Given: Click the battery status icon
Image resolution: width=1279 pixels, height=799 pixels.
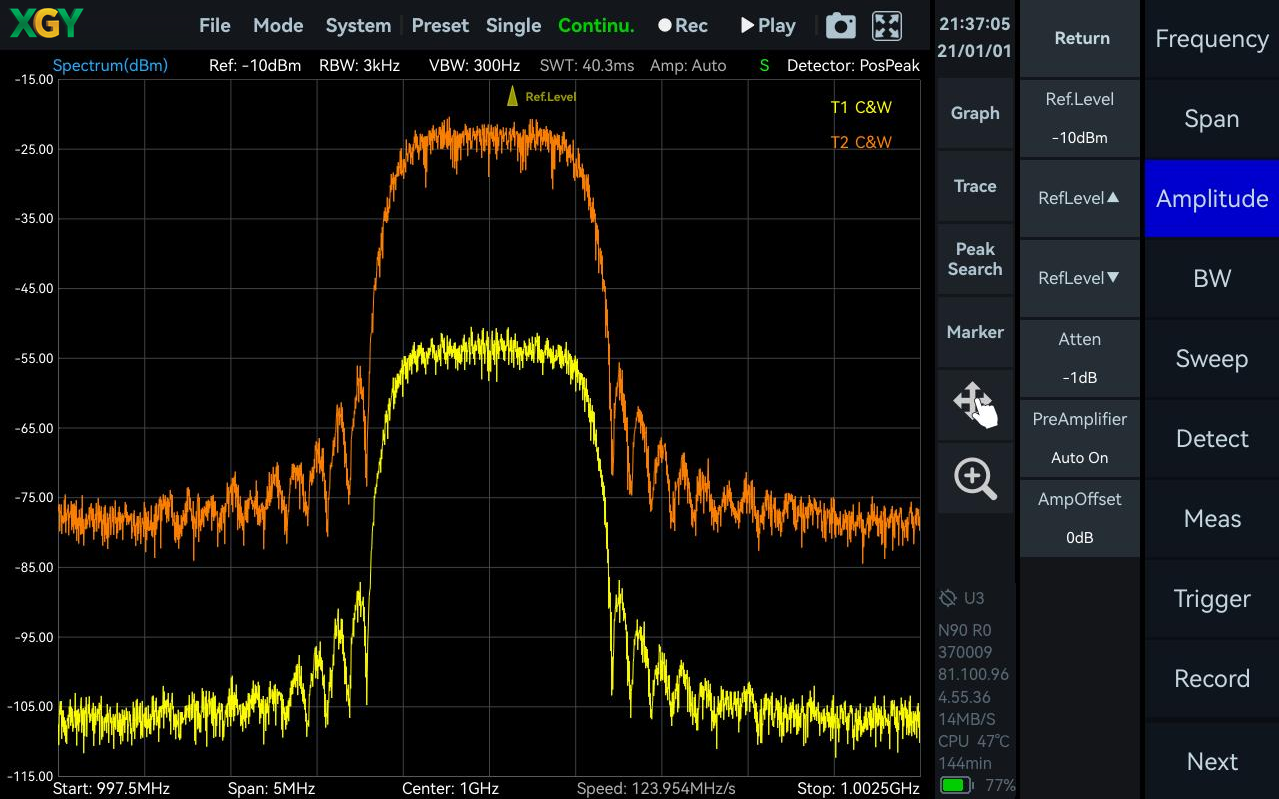Looking at the screenshot, I should pos(957,785).
